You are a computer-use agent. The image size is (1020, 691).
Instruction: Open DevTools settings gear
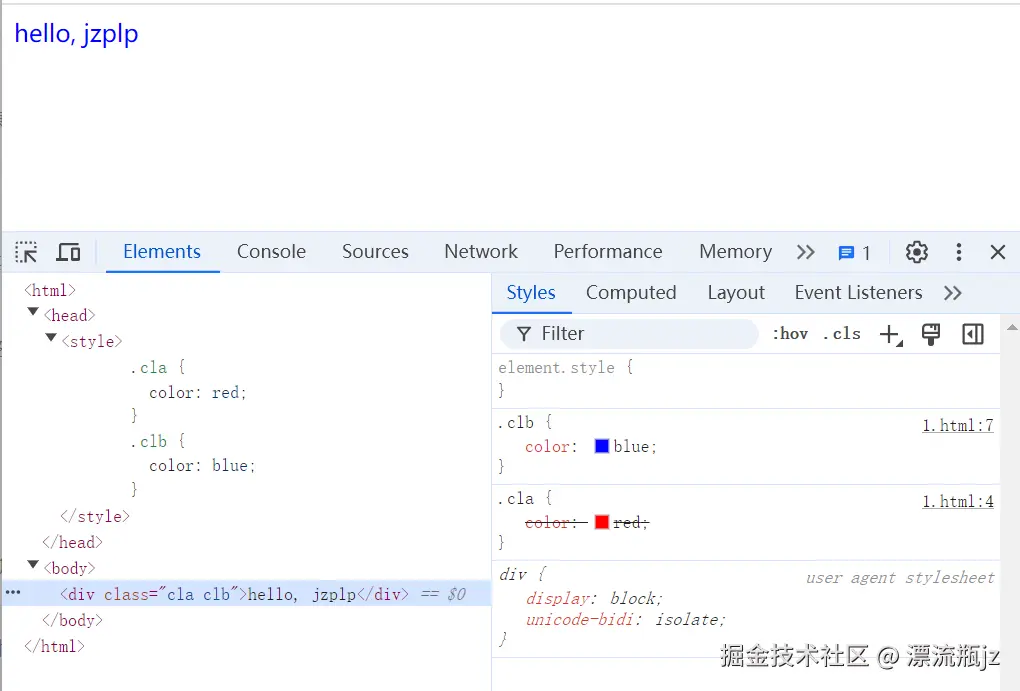pyautogui.click(x=916, y=252)
